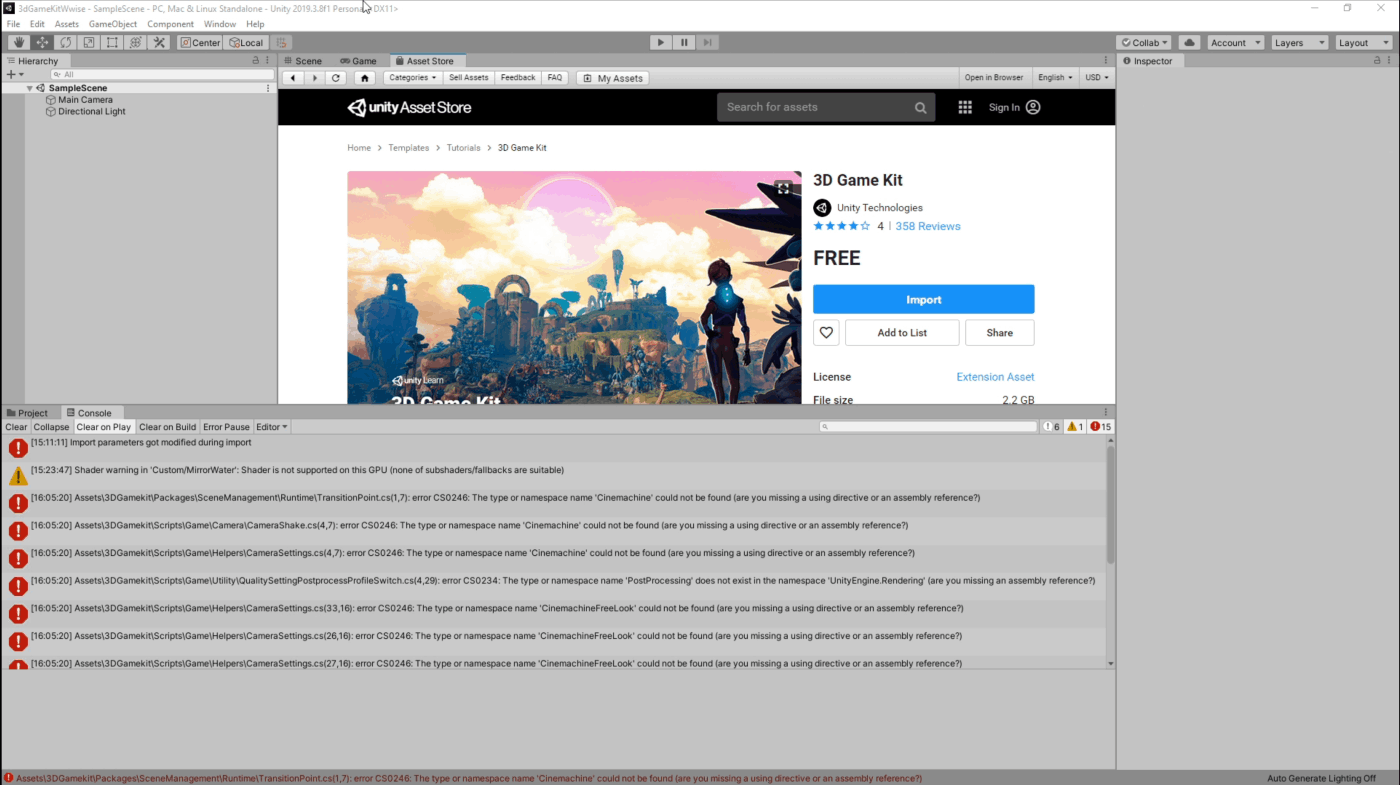Lock the Hierarchy panel
Screen dimensions: 1400x785
(256, 61)
